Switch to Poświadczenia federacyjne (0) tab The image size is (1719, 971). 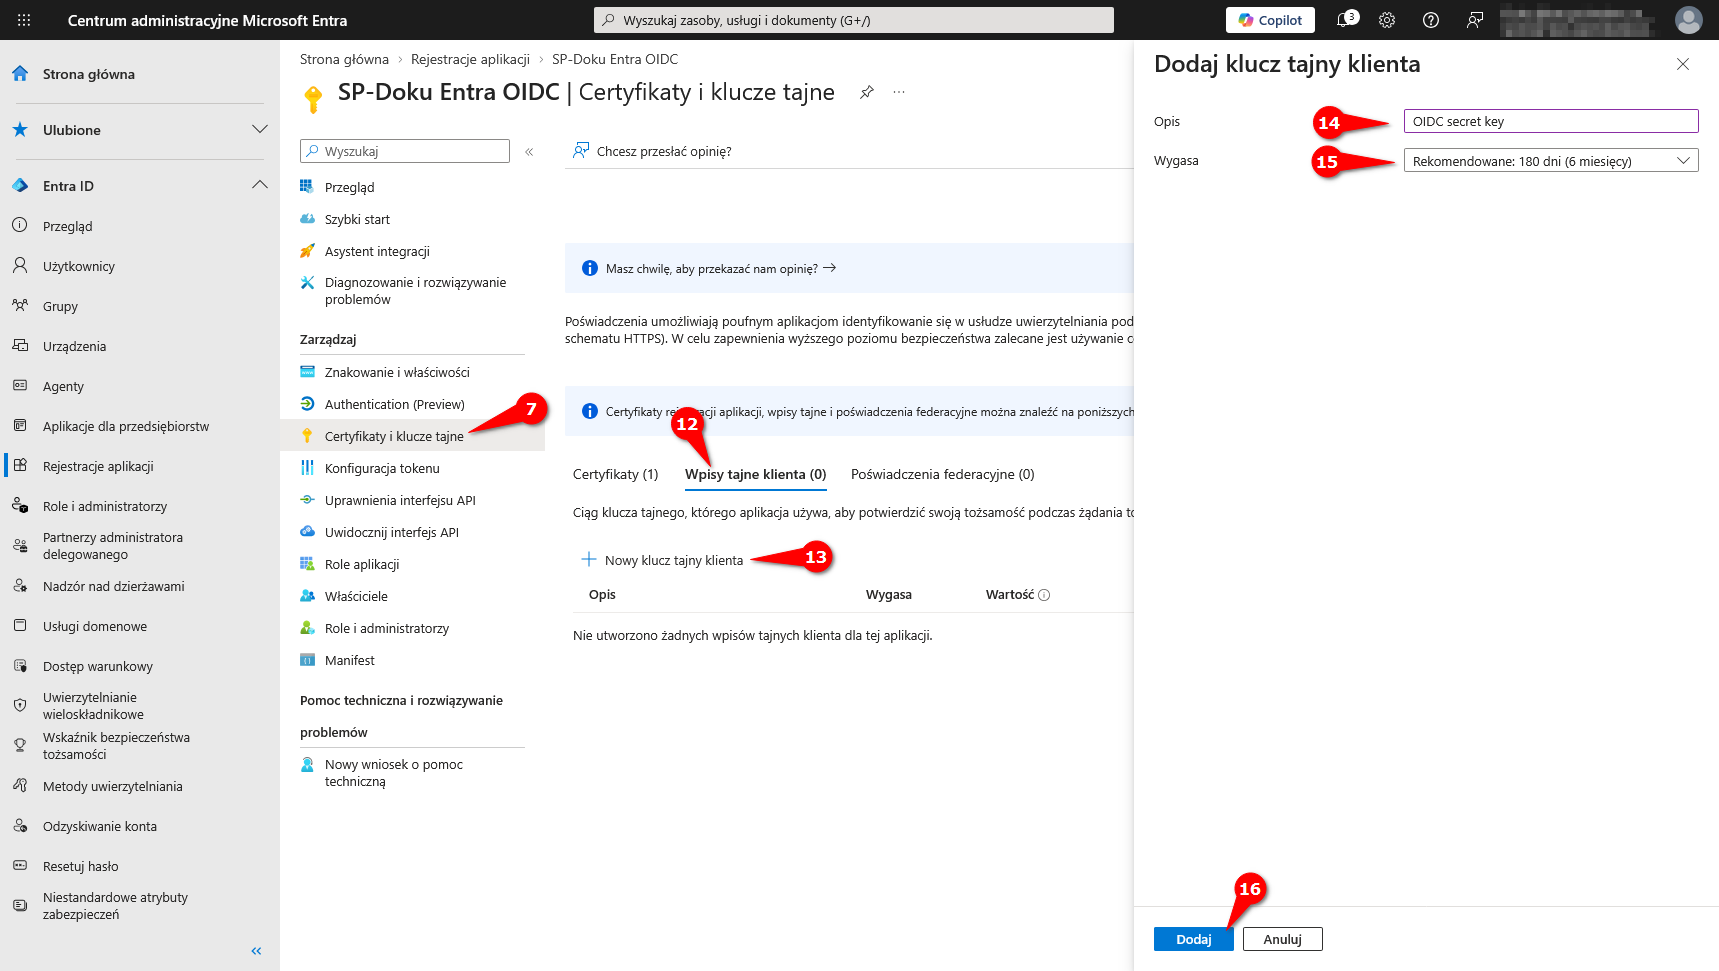pos(943,474)
